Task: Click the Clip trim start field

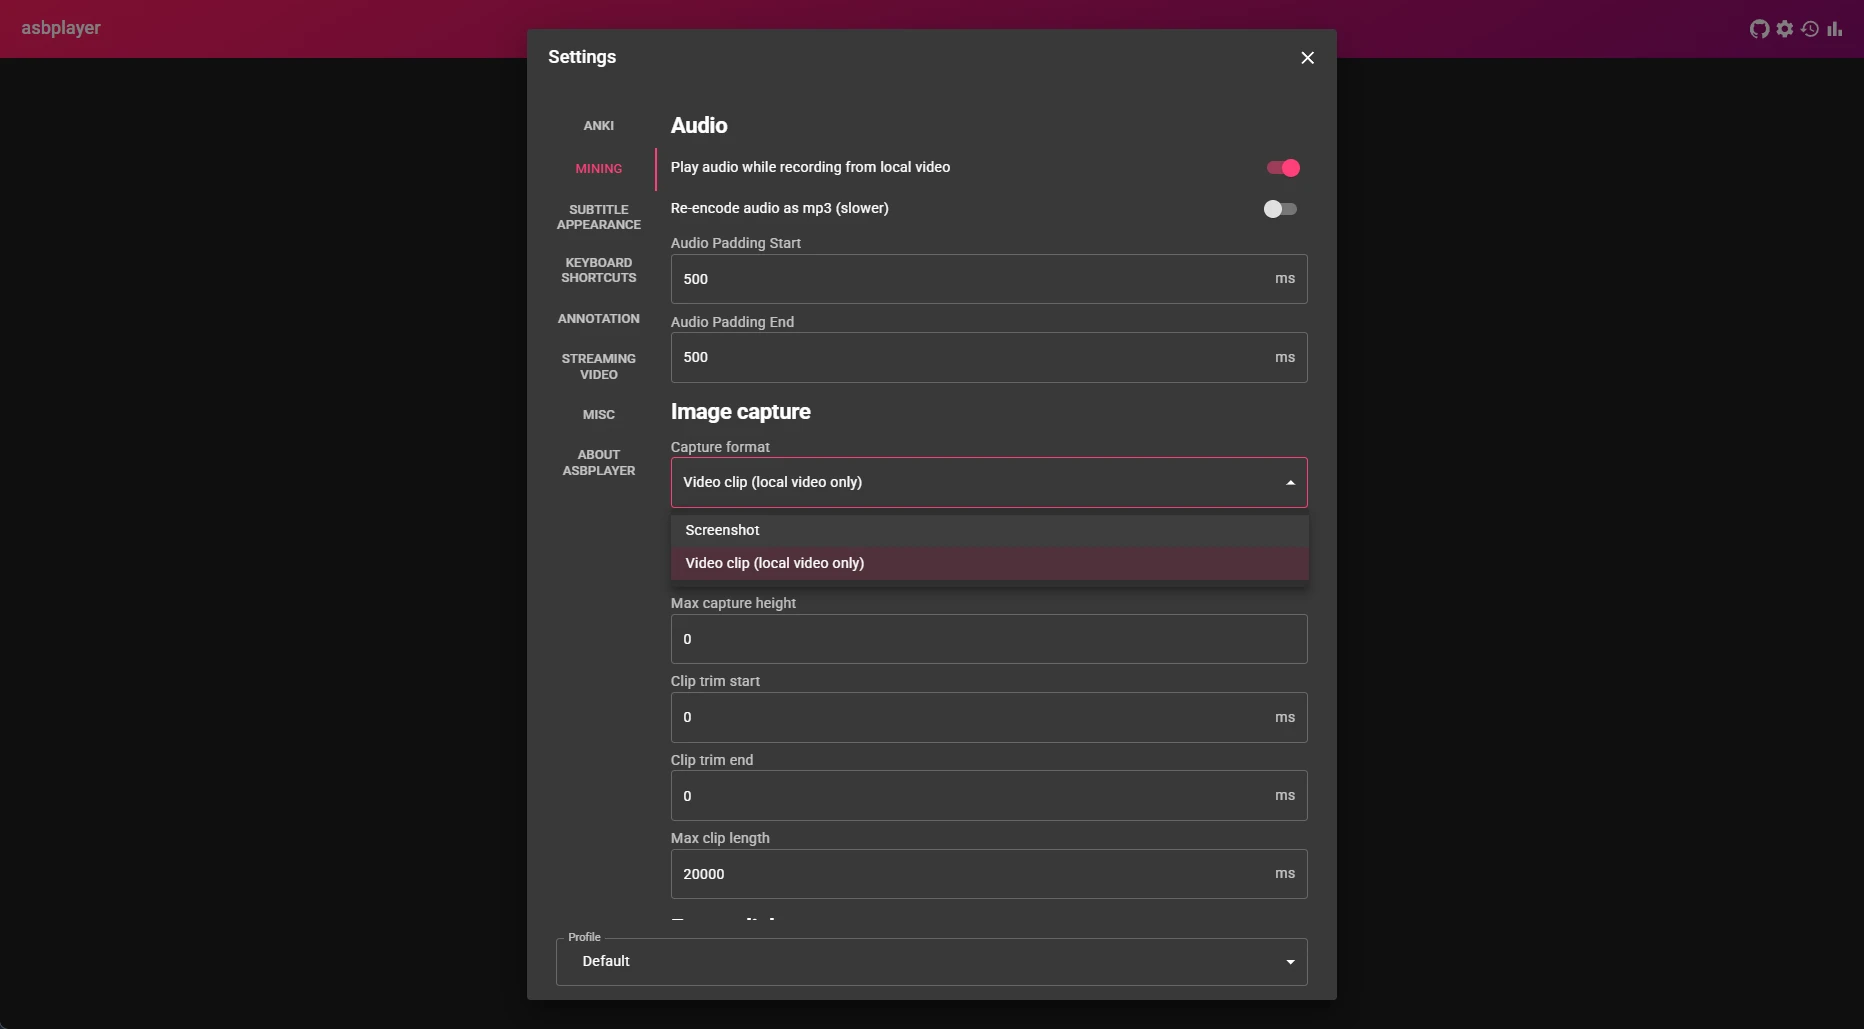Action: pos(989,718)
